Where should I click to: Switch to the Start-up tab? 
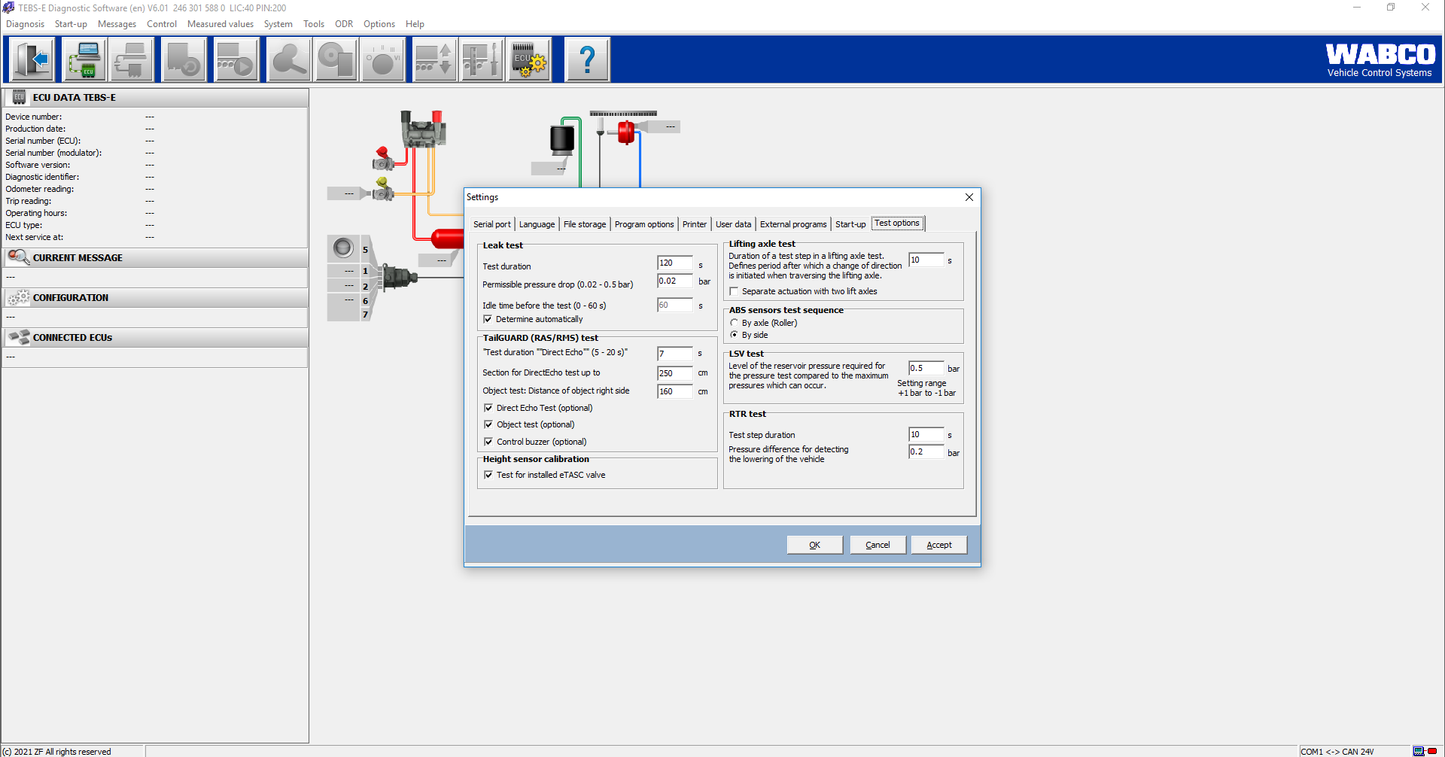(x=850, y=224)
